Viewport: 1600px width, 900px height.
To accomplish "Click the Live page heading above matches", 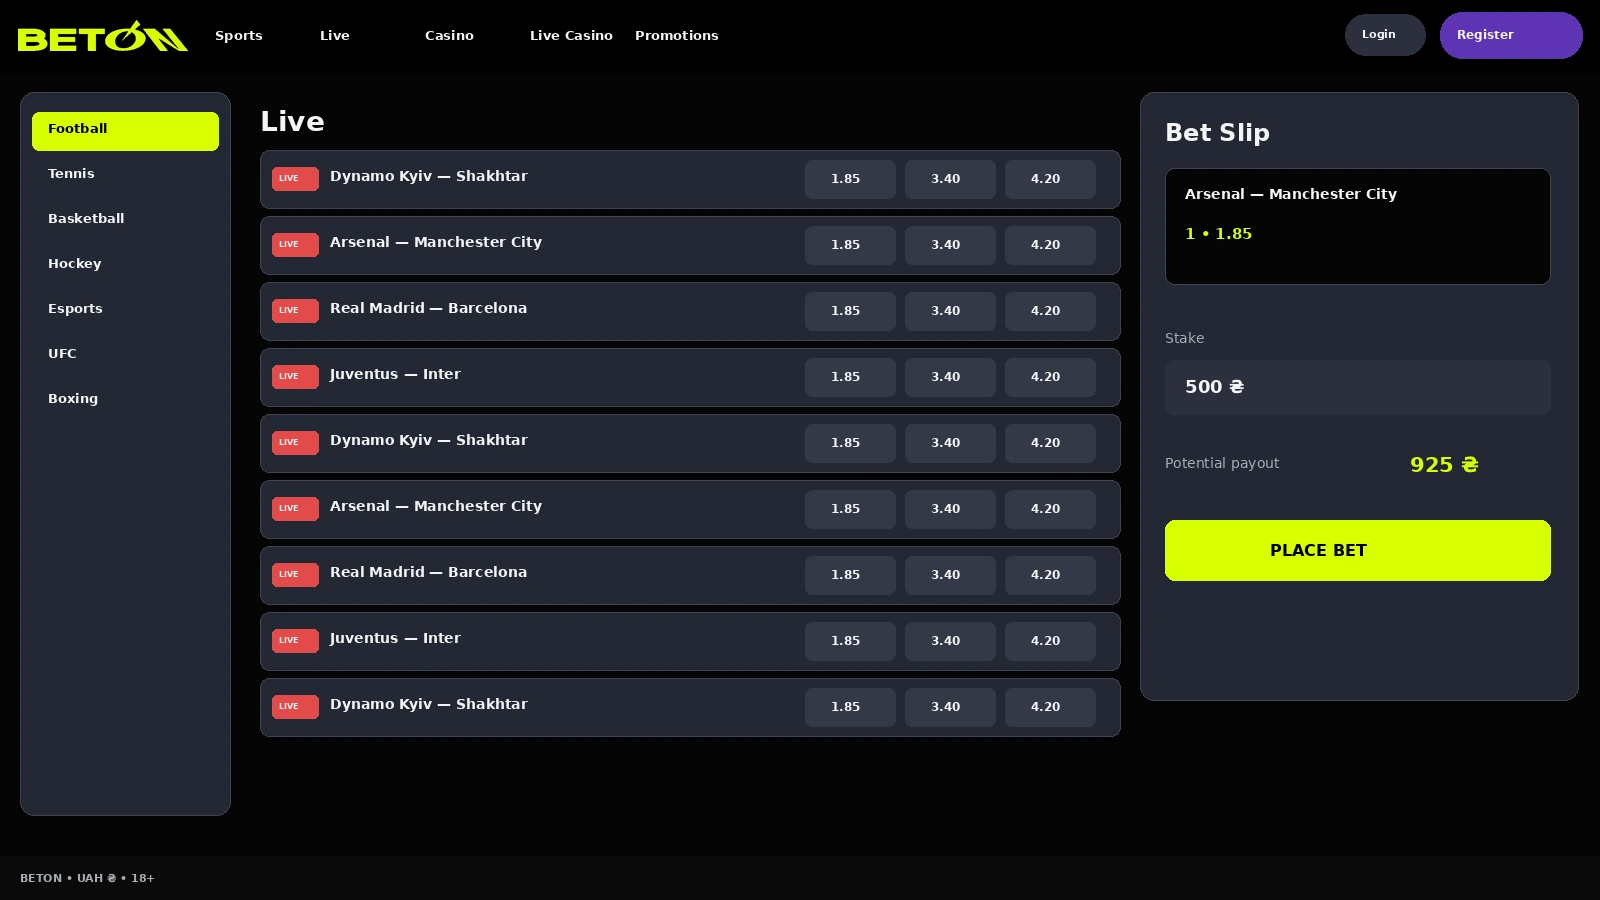I will pos(292,122).
